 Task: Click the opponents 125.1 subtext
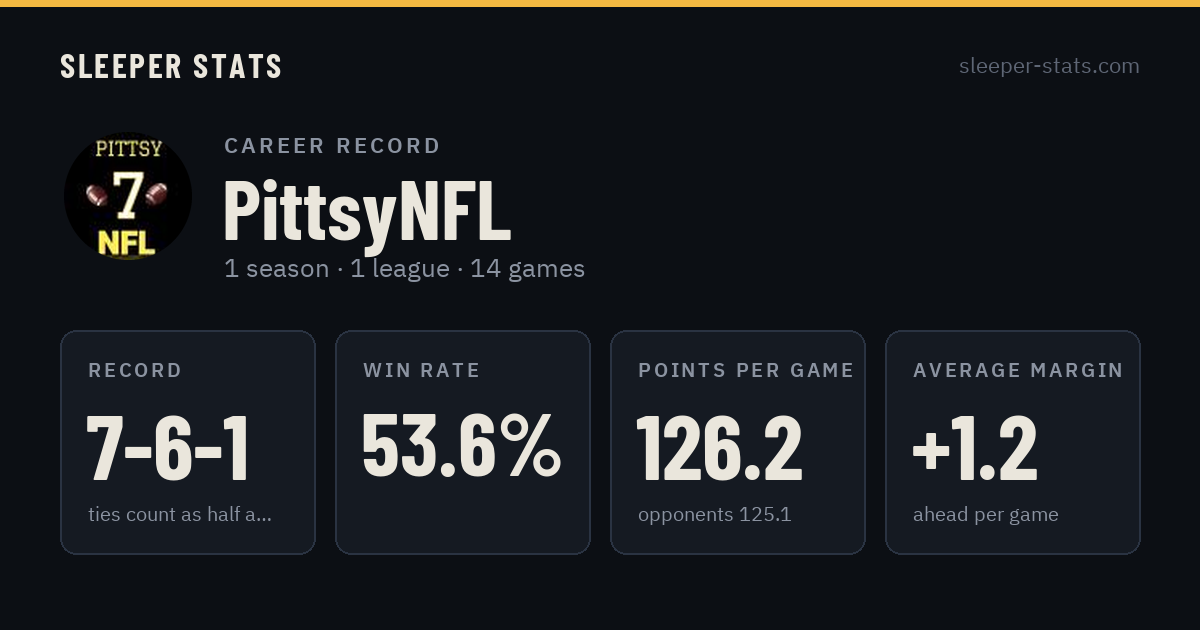point(714,515)
